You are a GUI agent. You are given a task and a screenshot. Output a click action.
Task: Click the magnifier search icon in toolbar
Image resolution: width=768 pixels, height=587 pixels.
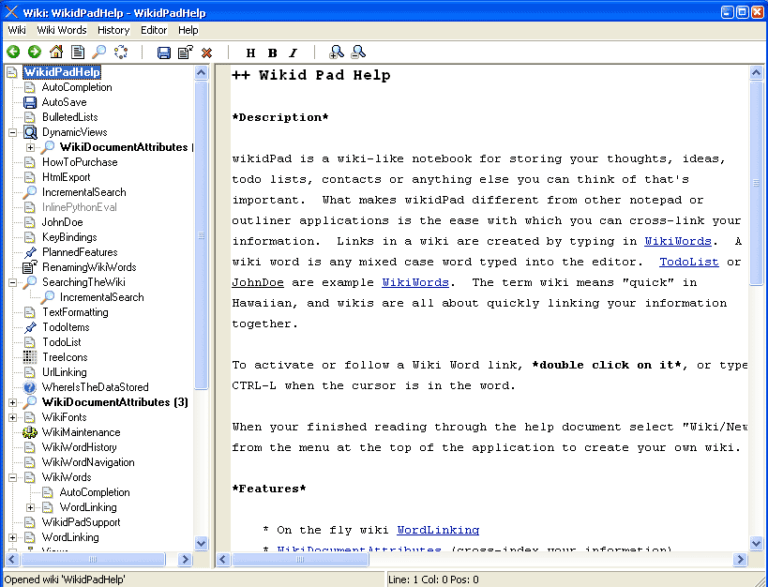pos(99,52)
